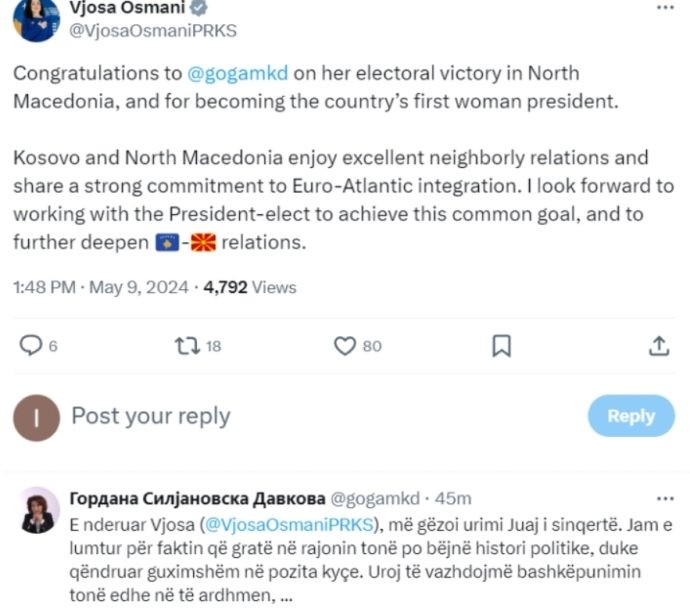Repost the tweet via retweet icon
The image size is (690, 608).
click(186, 346)
